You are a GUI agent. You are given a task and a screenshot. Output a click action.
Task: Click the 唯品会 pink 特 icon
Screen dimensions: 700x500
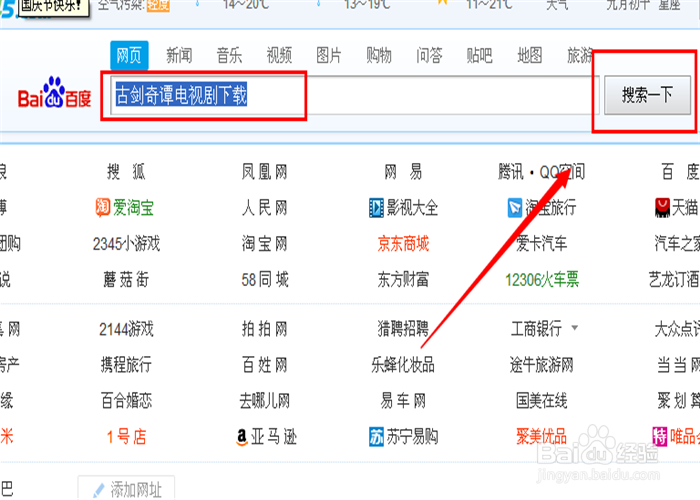pyautogui.click(x=659, y=436)
